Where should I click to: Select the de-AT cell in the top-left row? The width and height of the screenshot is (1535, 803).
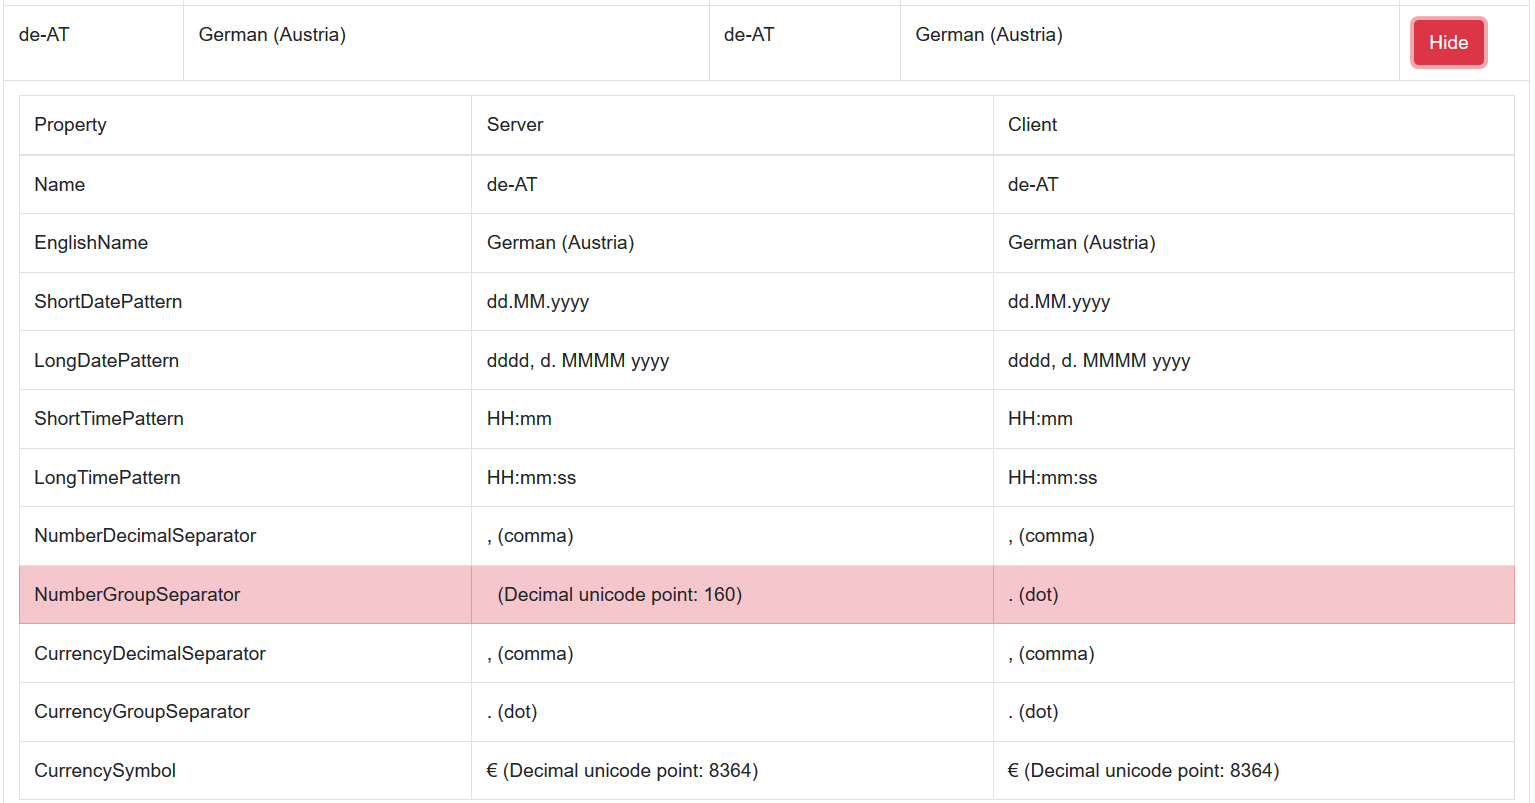[40, 34]
